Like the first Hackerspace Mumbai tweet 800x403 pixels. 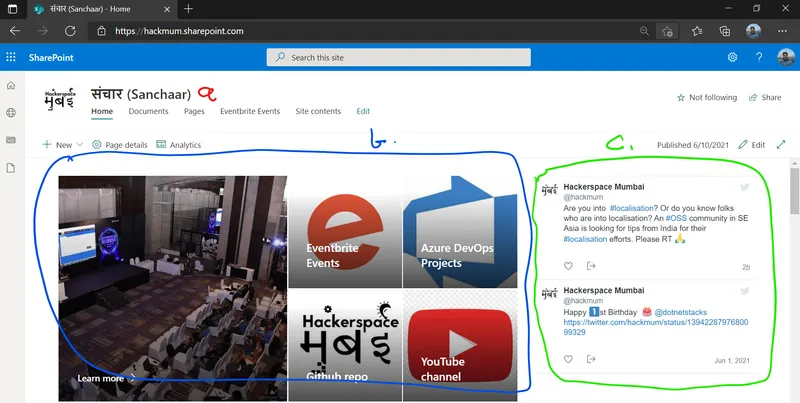pos(569,266)
